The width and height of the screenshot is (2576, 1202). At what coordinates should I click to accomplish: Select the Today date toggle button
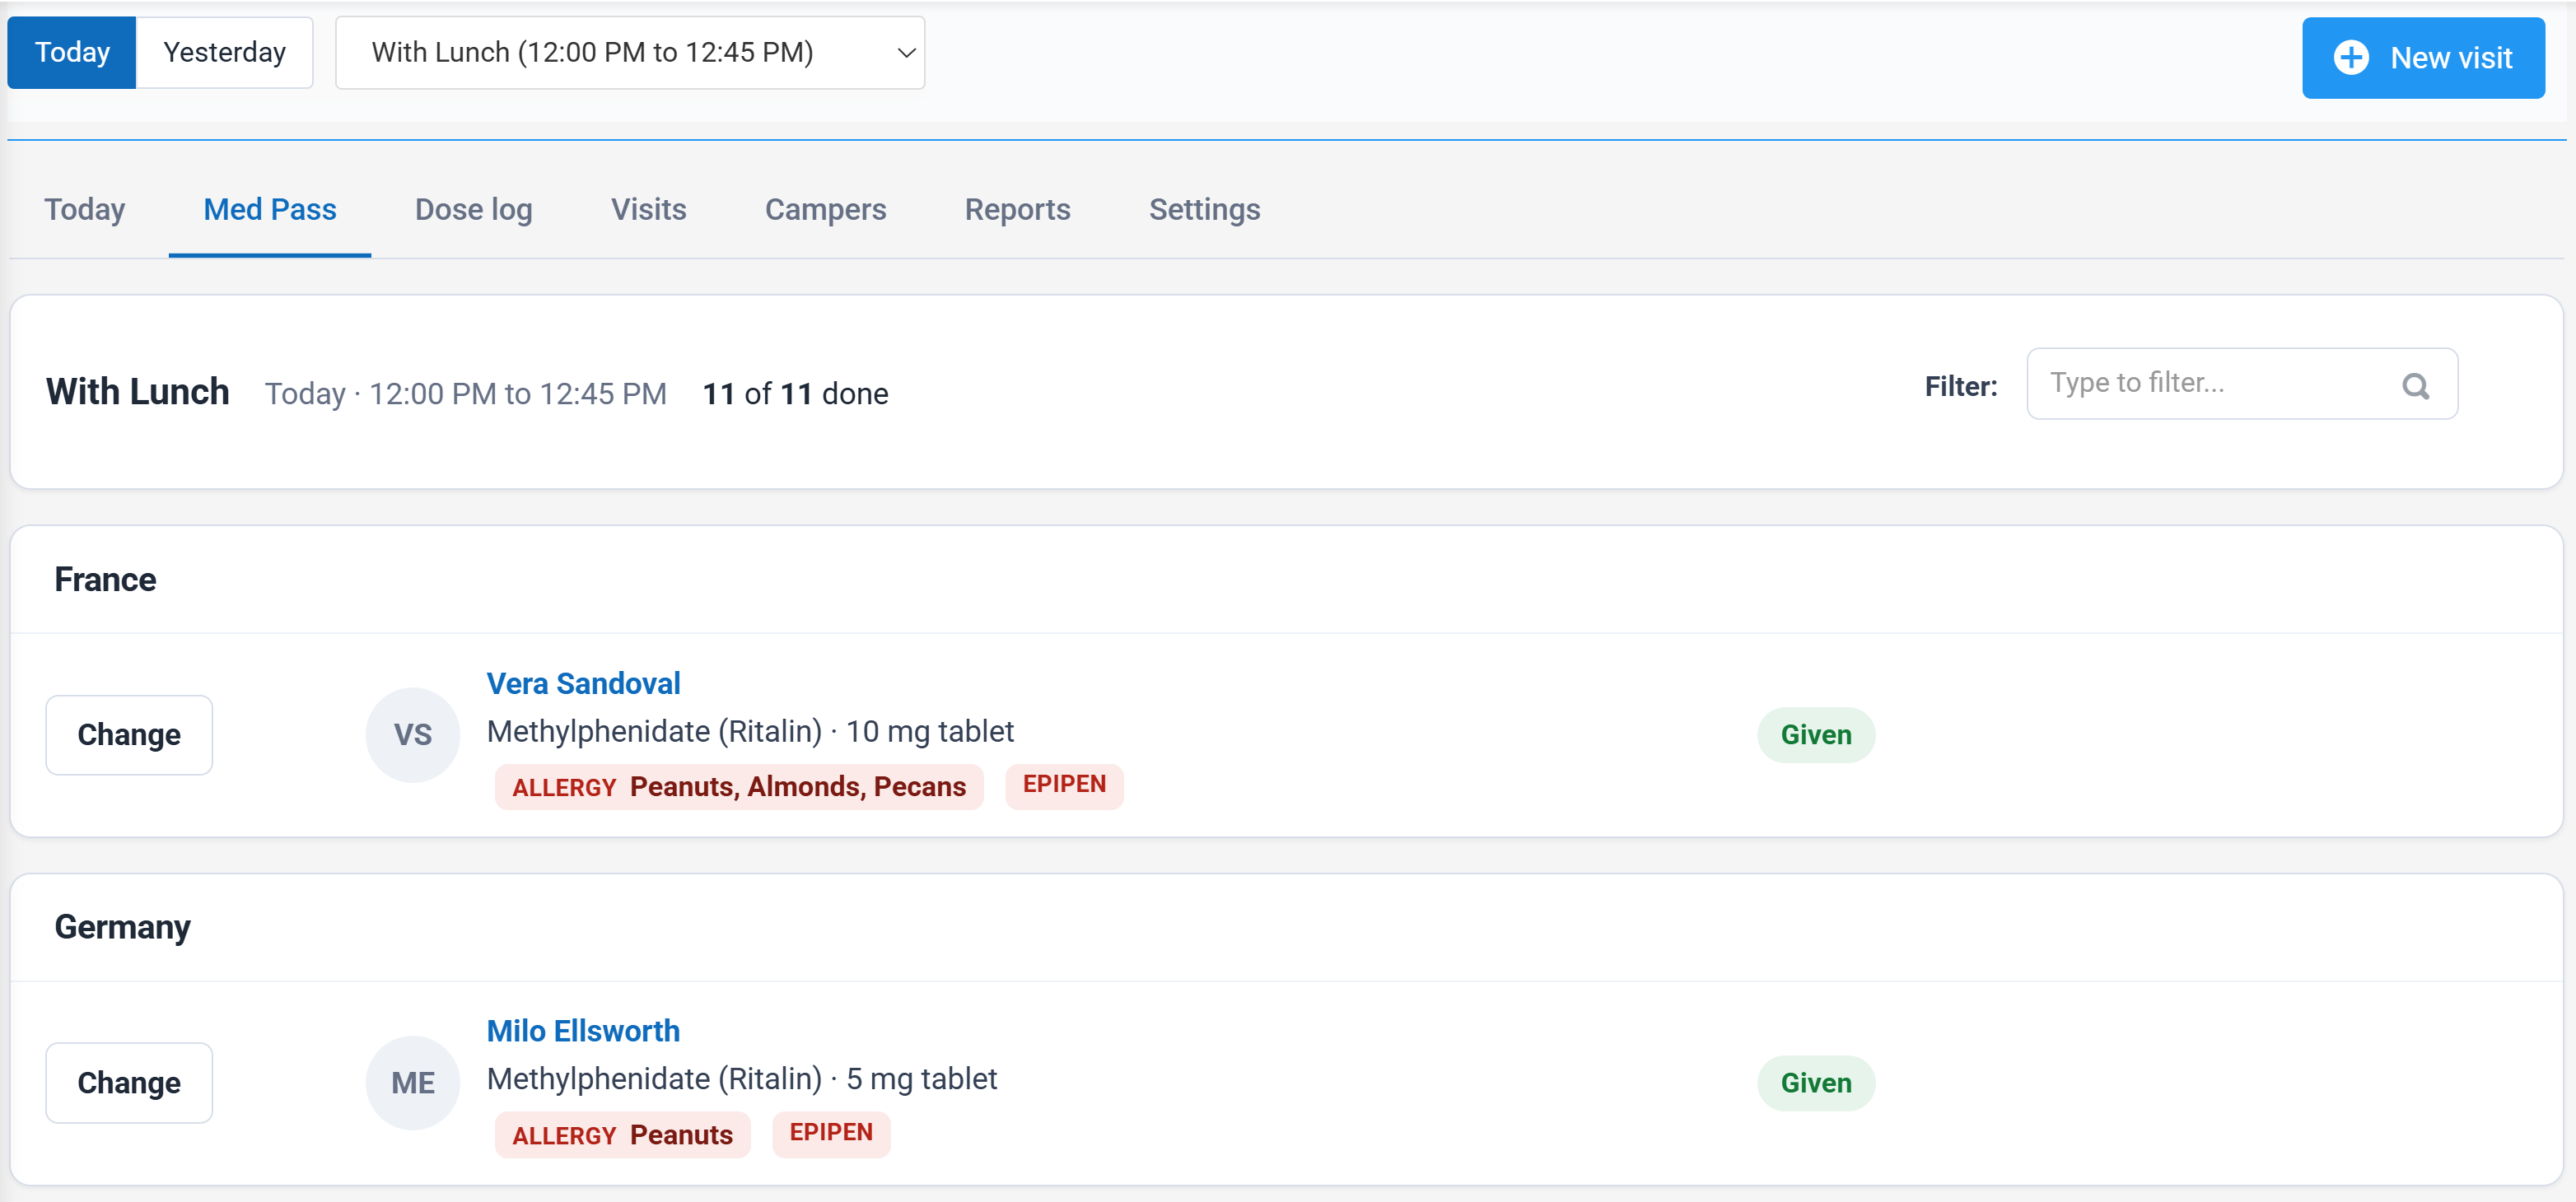coord(72,52)
